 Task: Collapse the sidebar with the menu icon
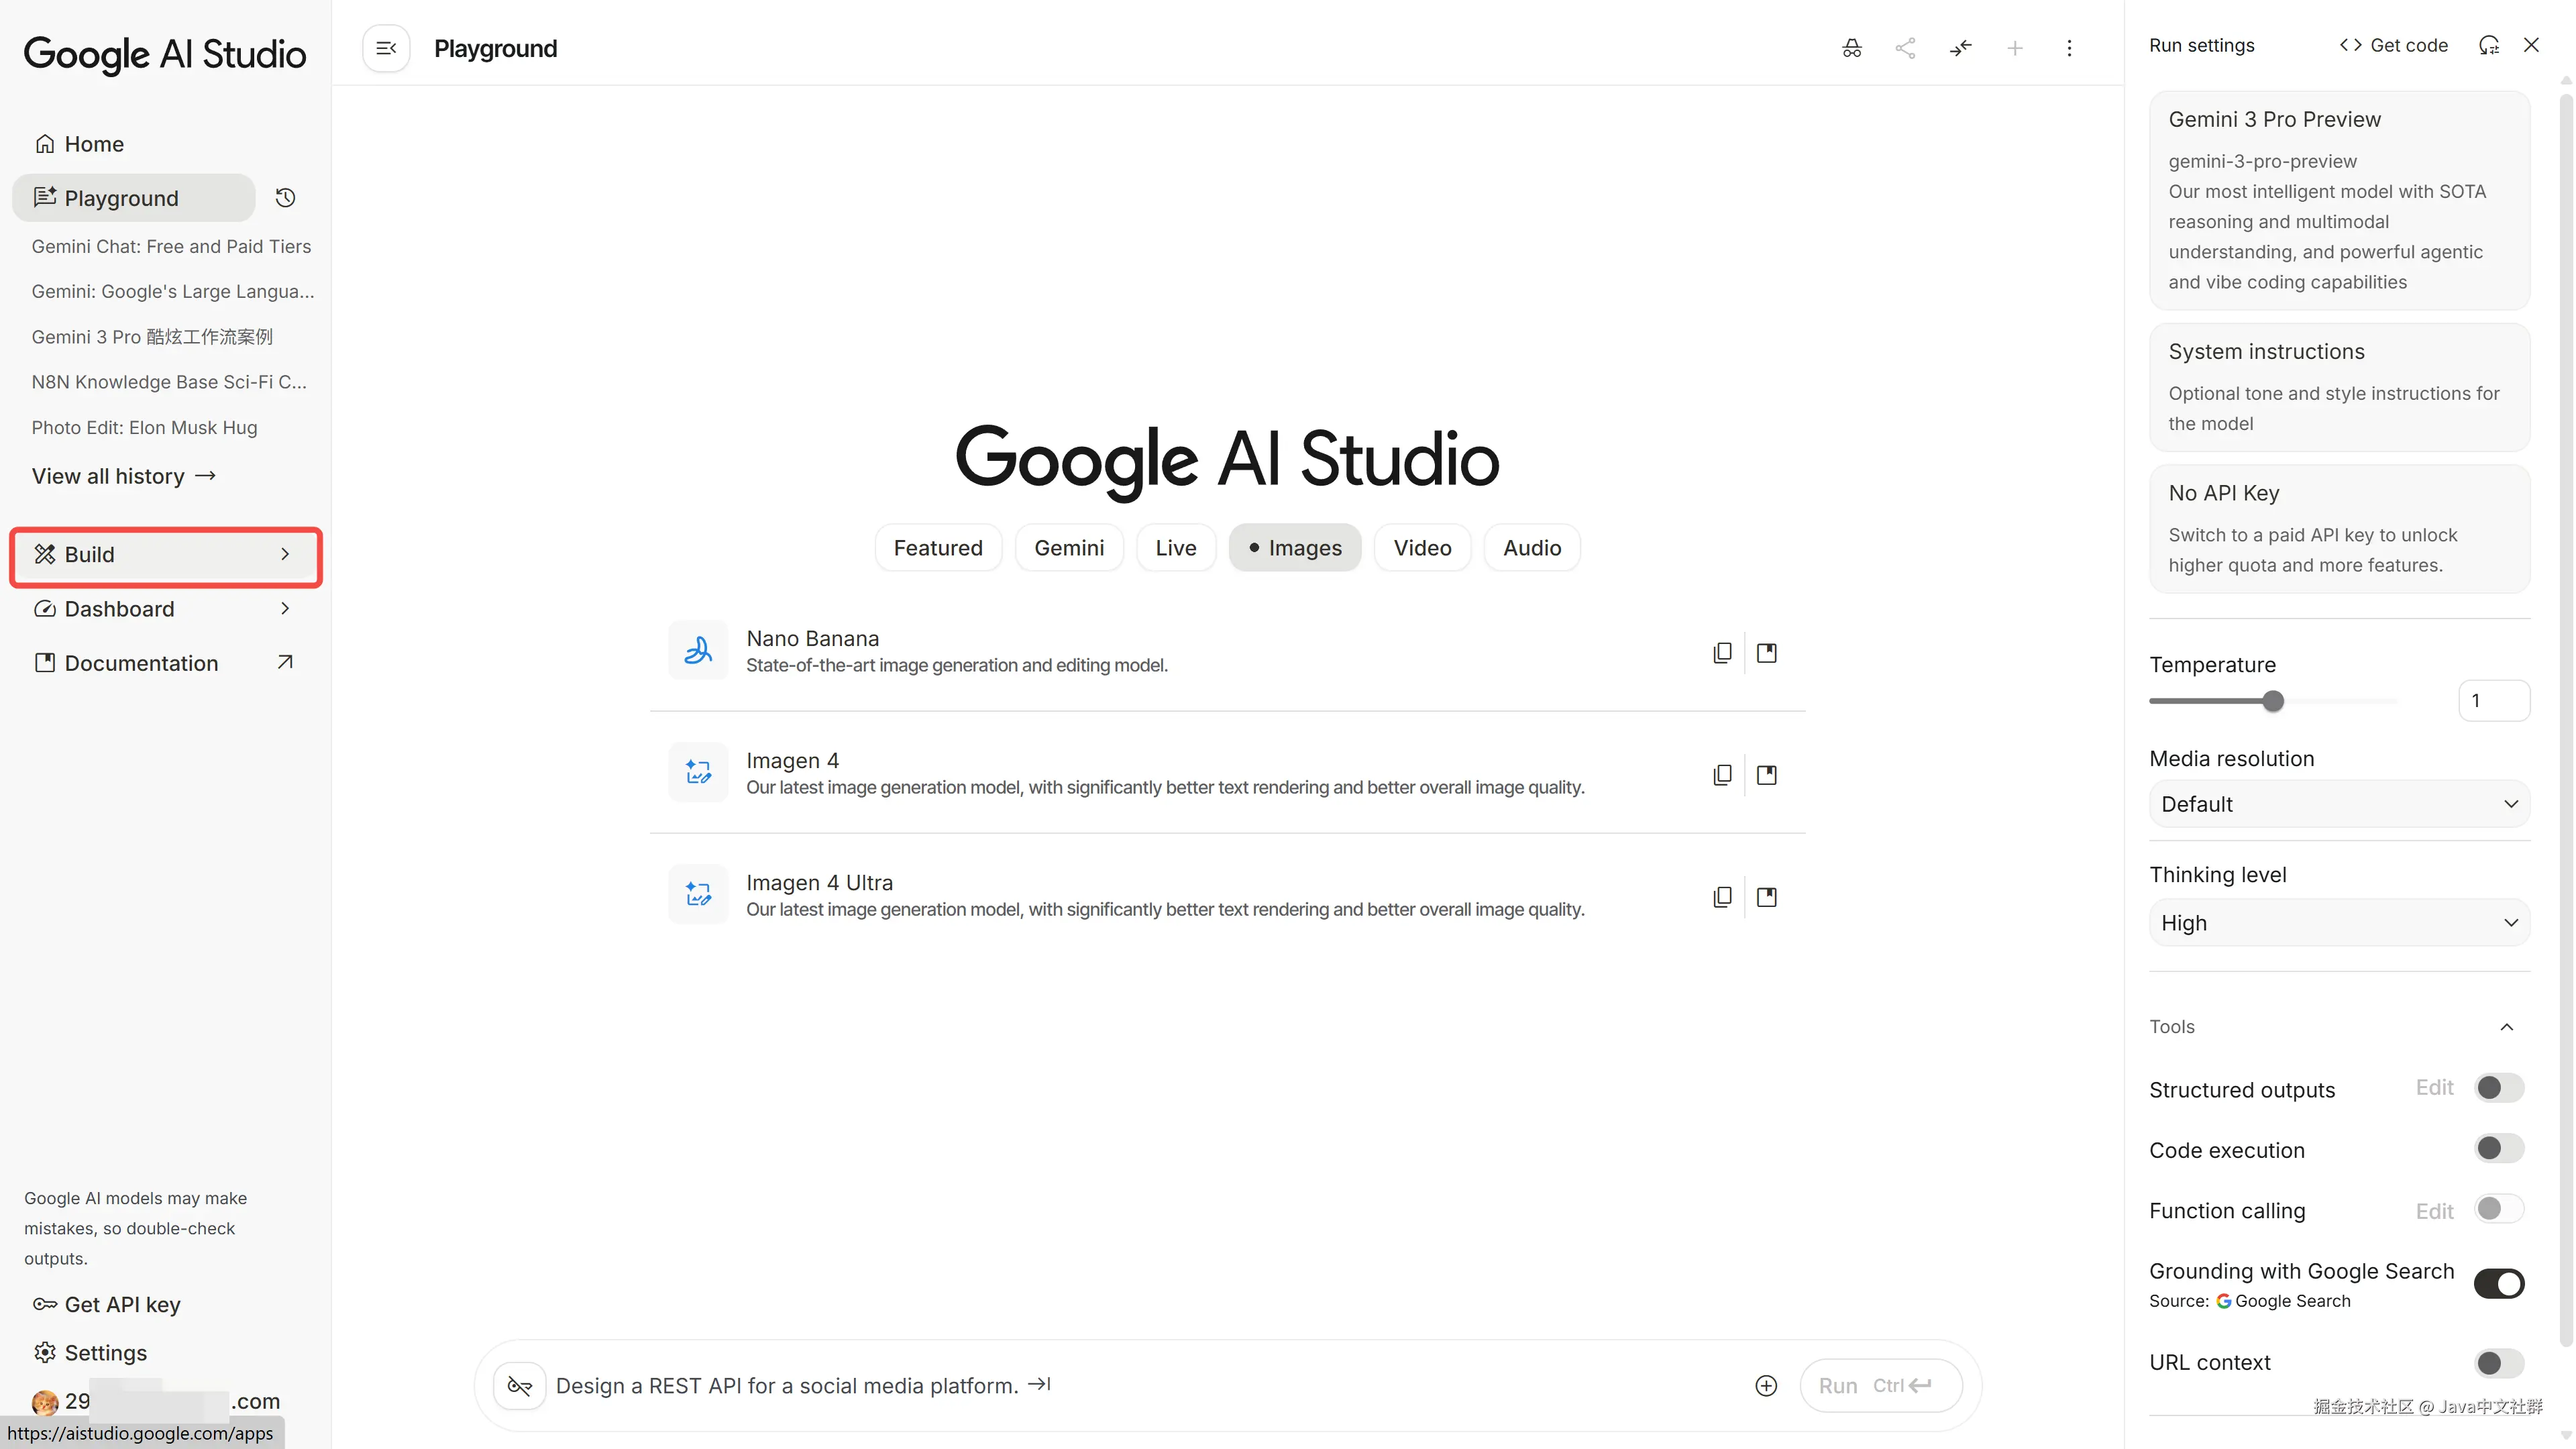coord(386,48)
